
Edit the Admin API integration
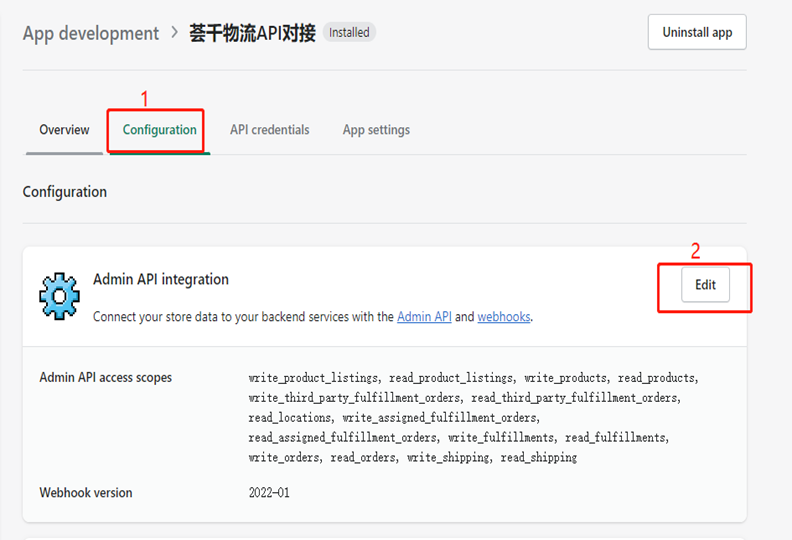[705, 285]
